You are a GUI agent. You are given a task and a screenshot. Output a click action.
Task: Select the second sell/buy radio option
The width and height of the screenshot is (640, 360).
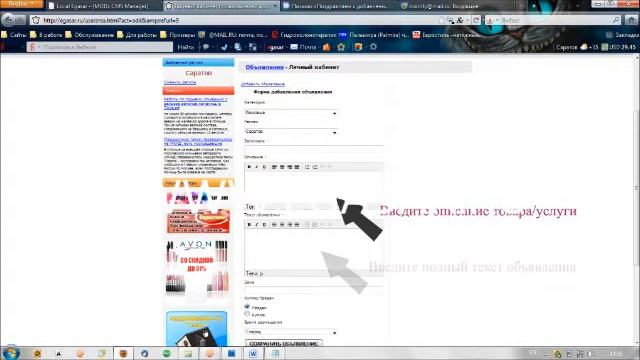pos(247,314)
